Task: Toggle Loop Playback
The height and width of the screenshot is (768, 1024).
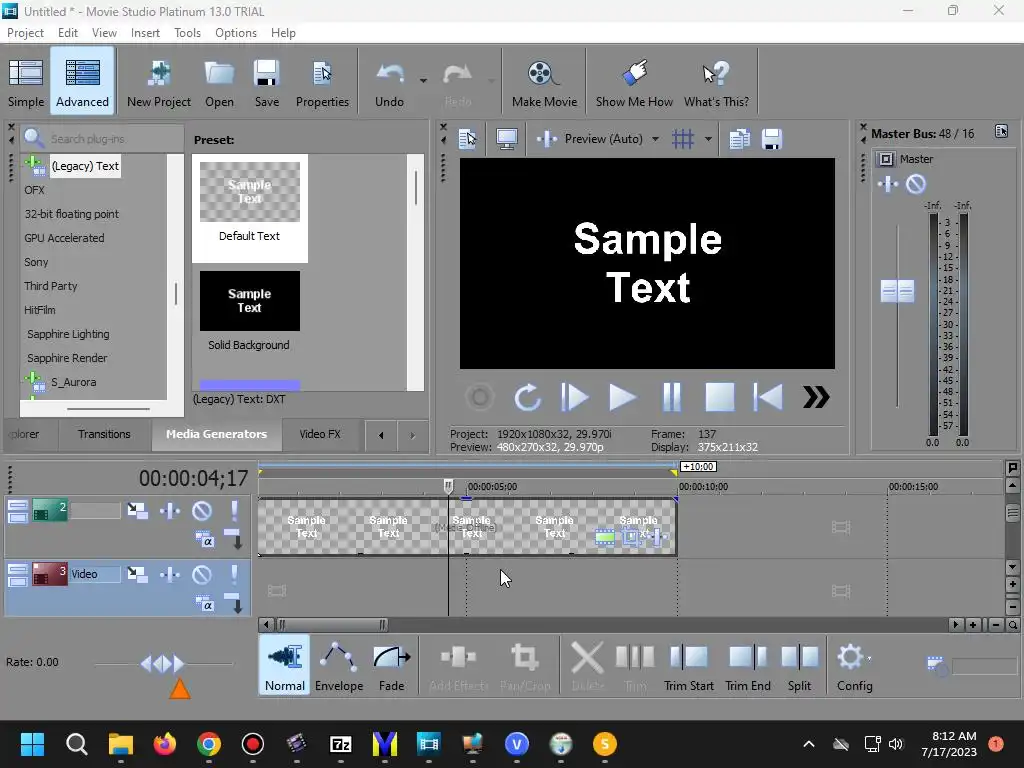Action: 527,396
